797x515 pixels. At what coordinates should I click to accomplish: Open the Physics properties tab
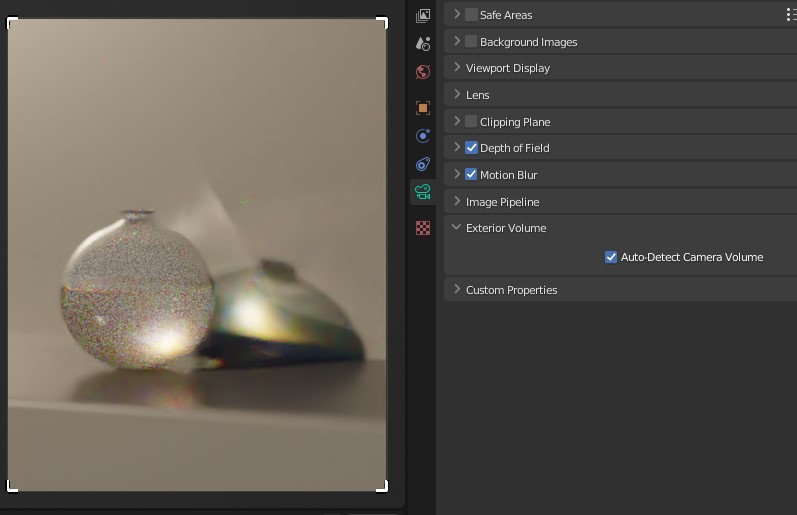point(423,136)
